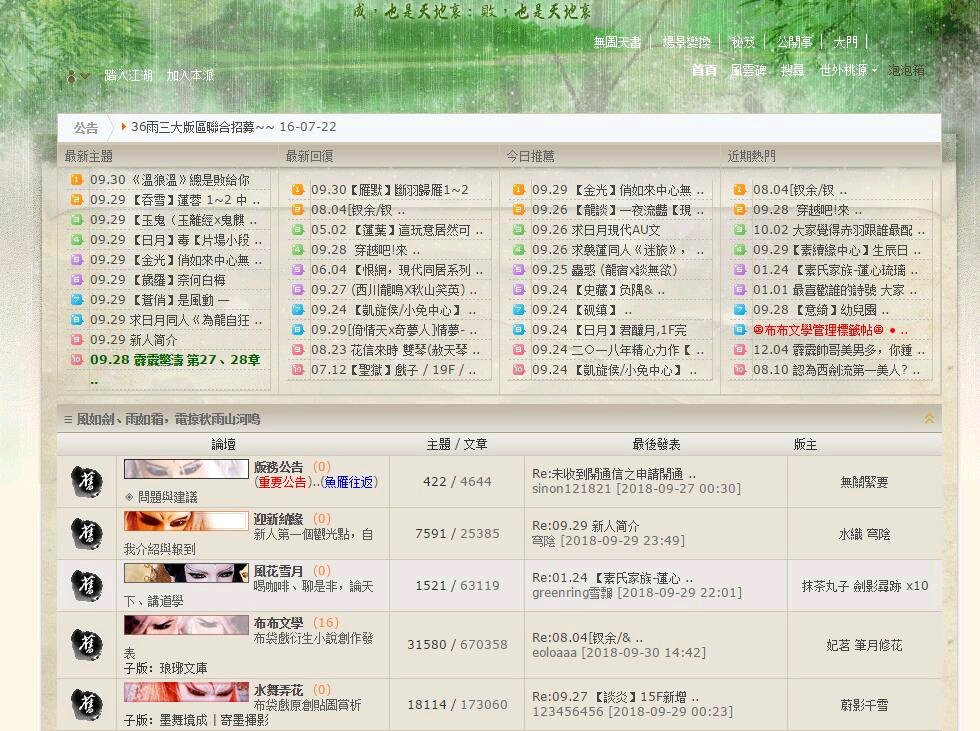Open the 布布文學 forum title
This screenshot has width=980, height=731.
point(278,623)
